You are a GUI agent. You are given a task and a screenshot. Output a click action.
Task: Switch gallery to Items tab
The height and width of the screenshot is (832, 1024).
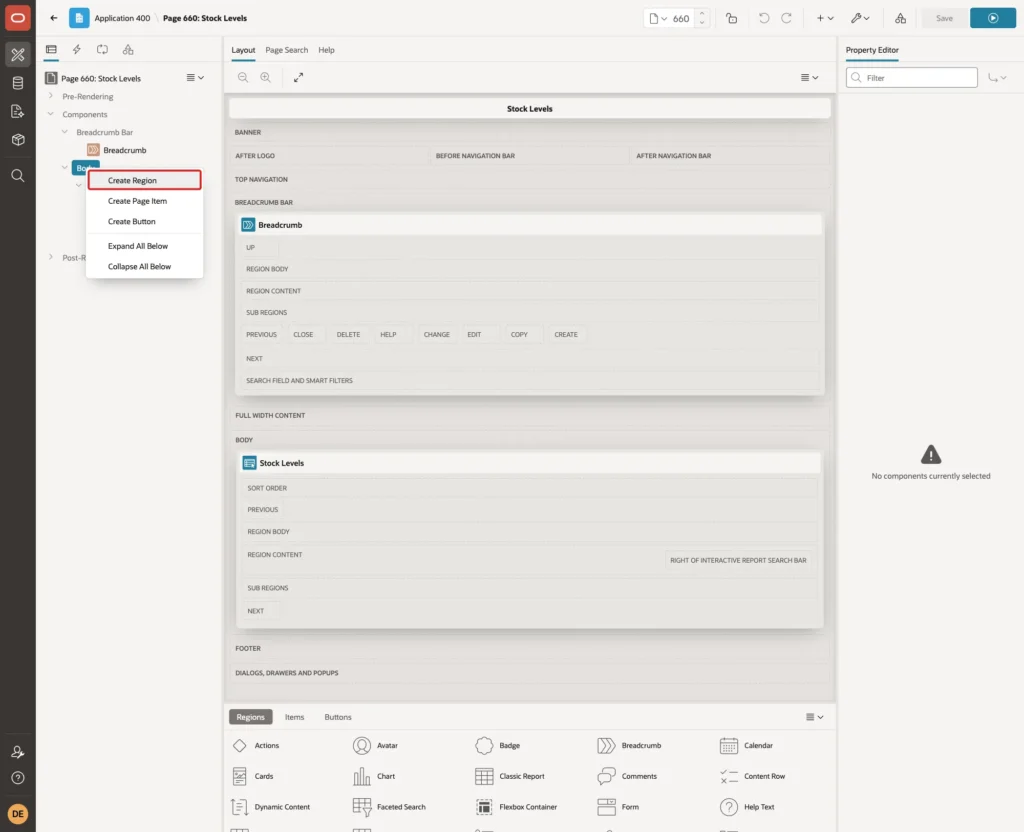click(x=295, y=717)
